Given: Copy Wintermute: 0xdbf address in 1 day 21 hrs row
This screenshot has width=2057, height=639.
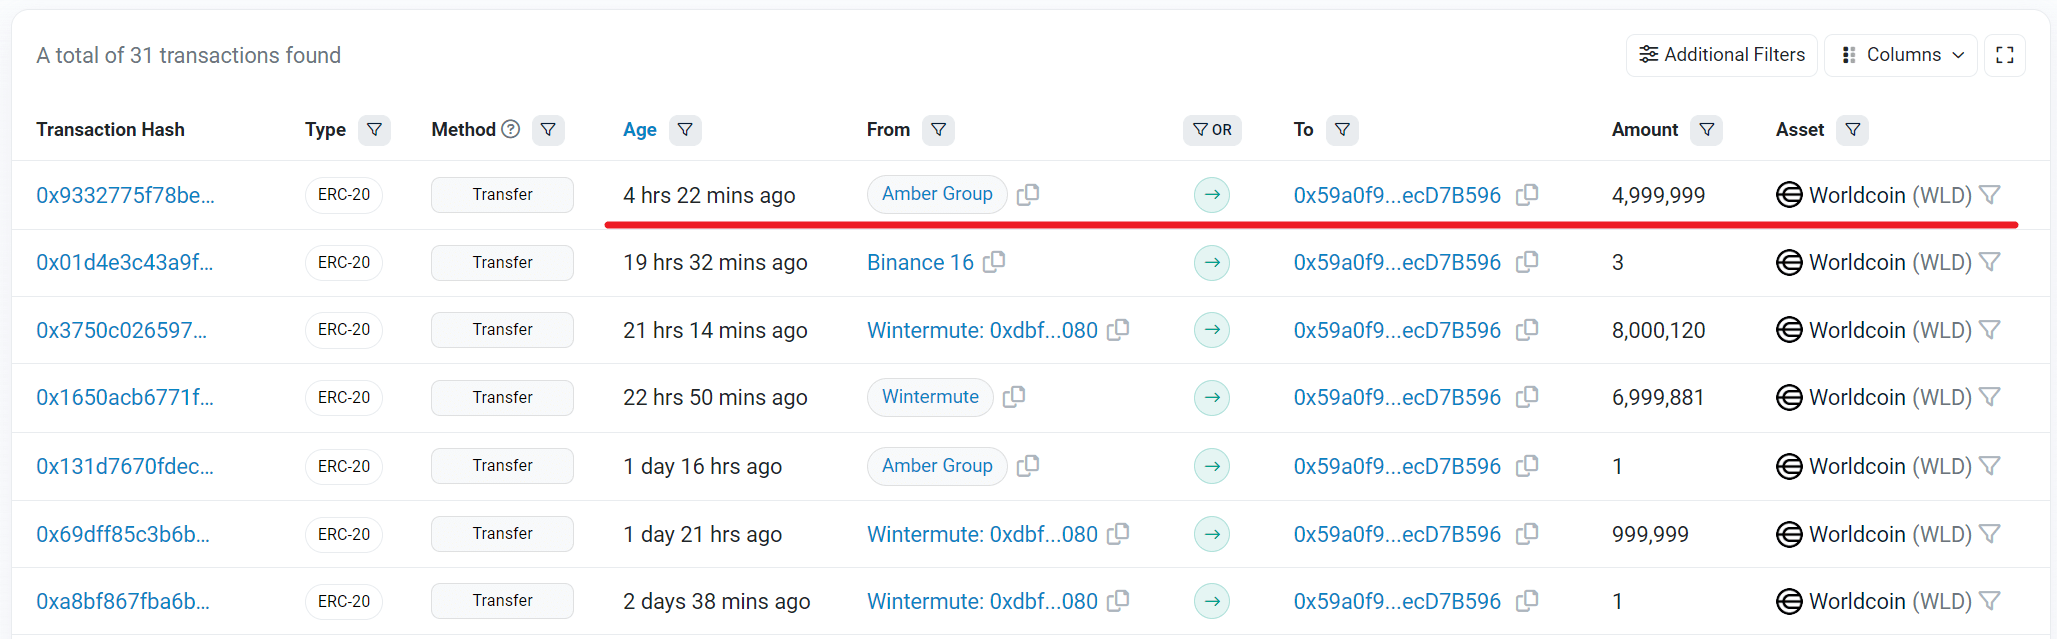Looking at the screenshot, I should [x=1118, y=534].
